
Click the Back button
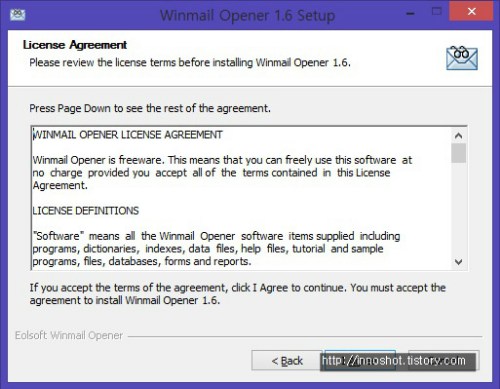tap(287, 361)
